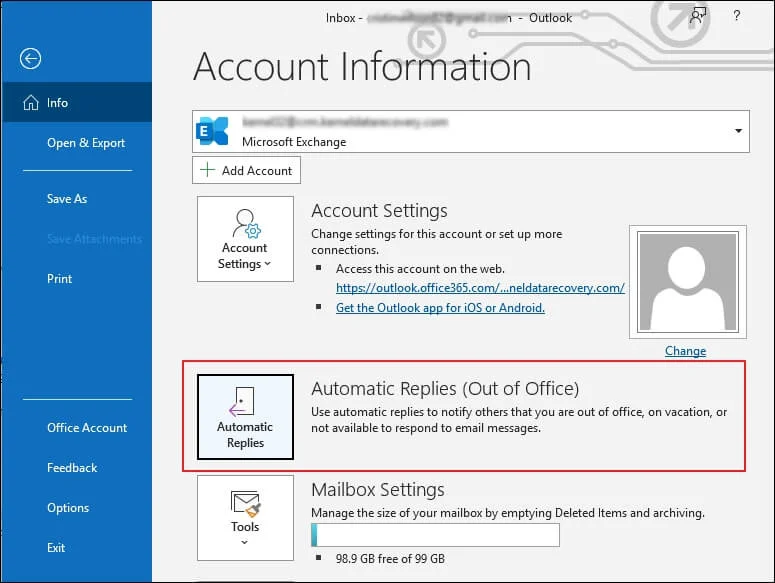Select Save As in the sidebar
The width and height of the screenshot is (775, 583).
point(67,199)
